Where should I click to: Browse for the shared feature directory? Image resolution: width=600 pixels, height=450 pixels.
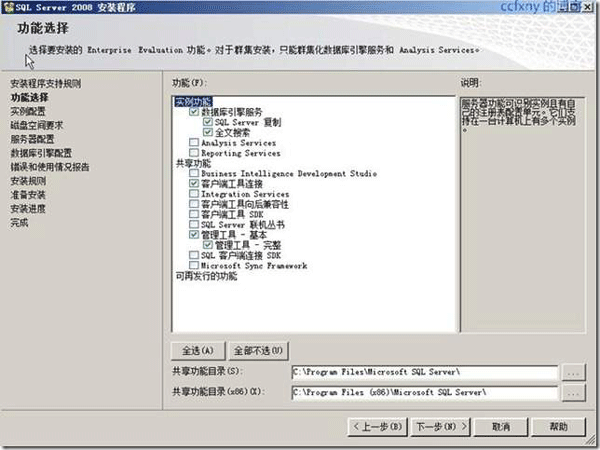pyautogui.click(x=572, y=372)
